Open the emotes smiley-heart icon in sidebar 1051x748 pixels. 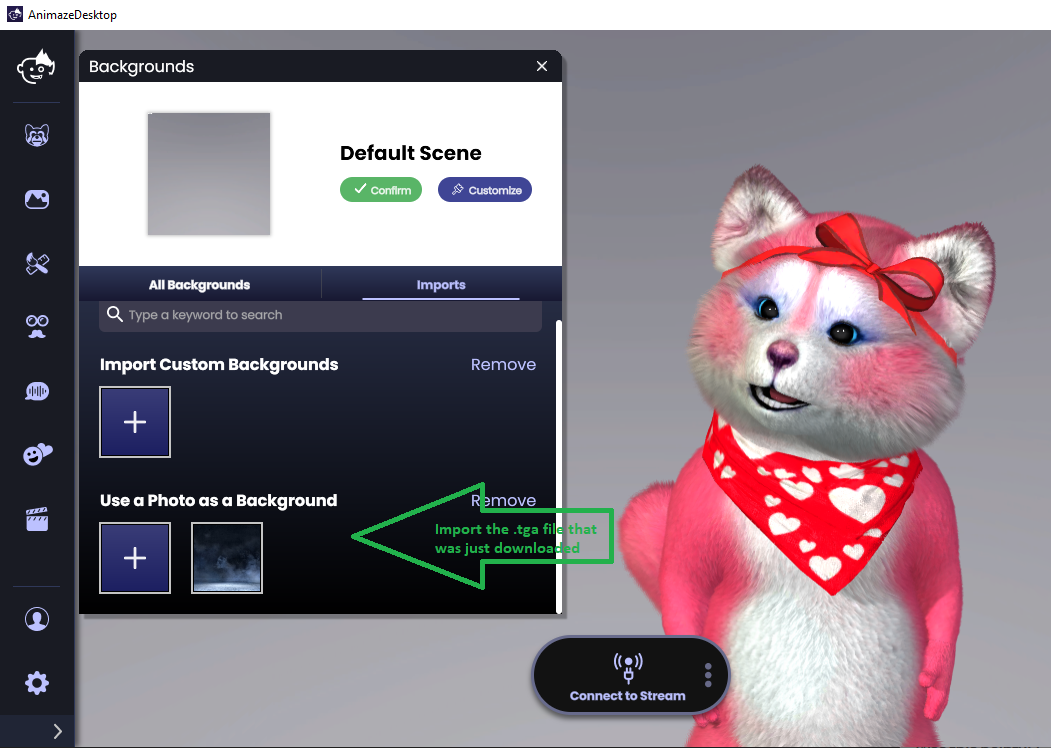(x=37, y=454)
